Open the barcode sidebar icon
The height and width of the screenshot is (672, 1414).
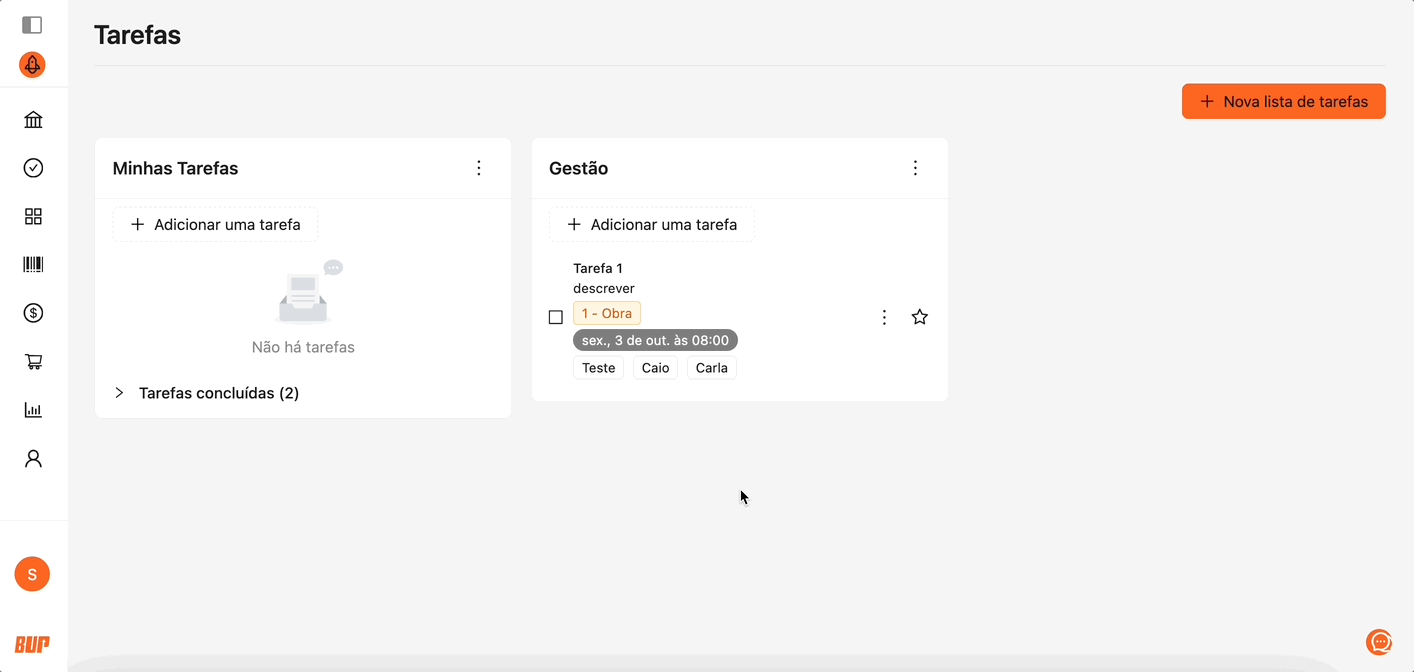coord(33,264)
